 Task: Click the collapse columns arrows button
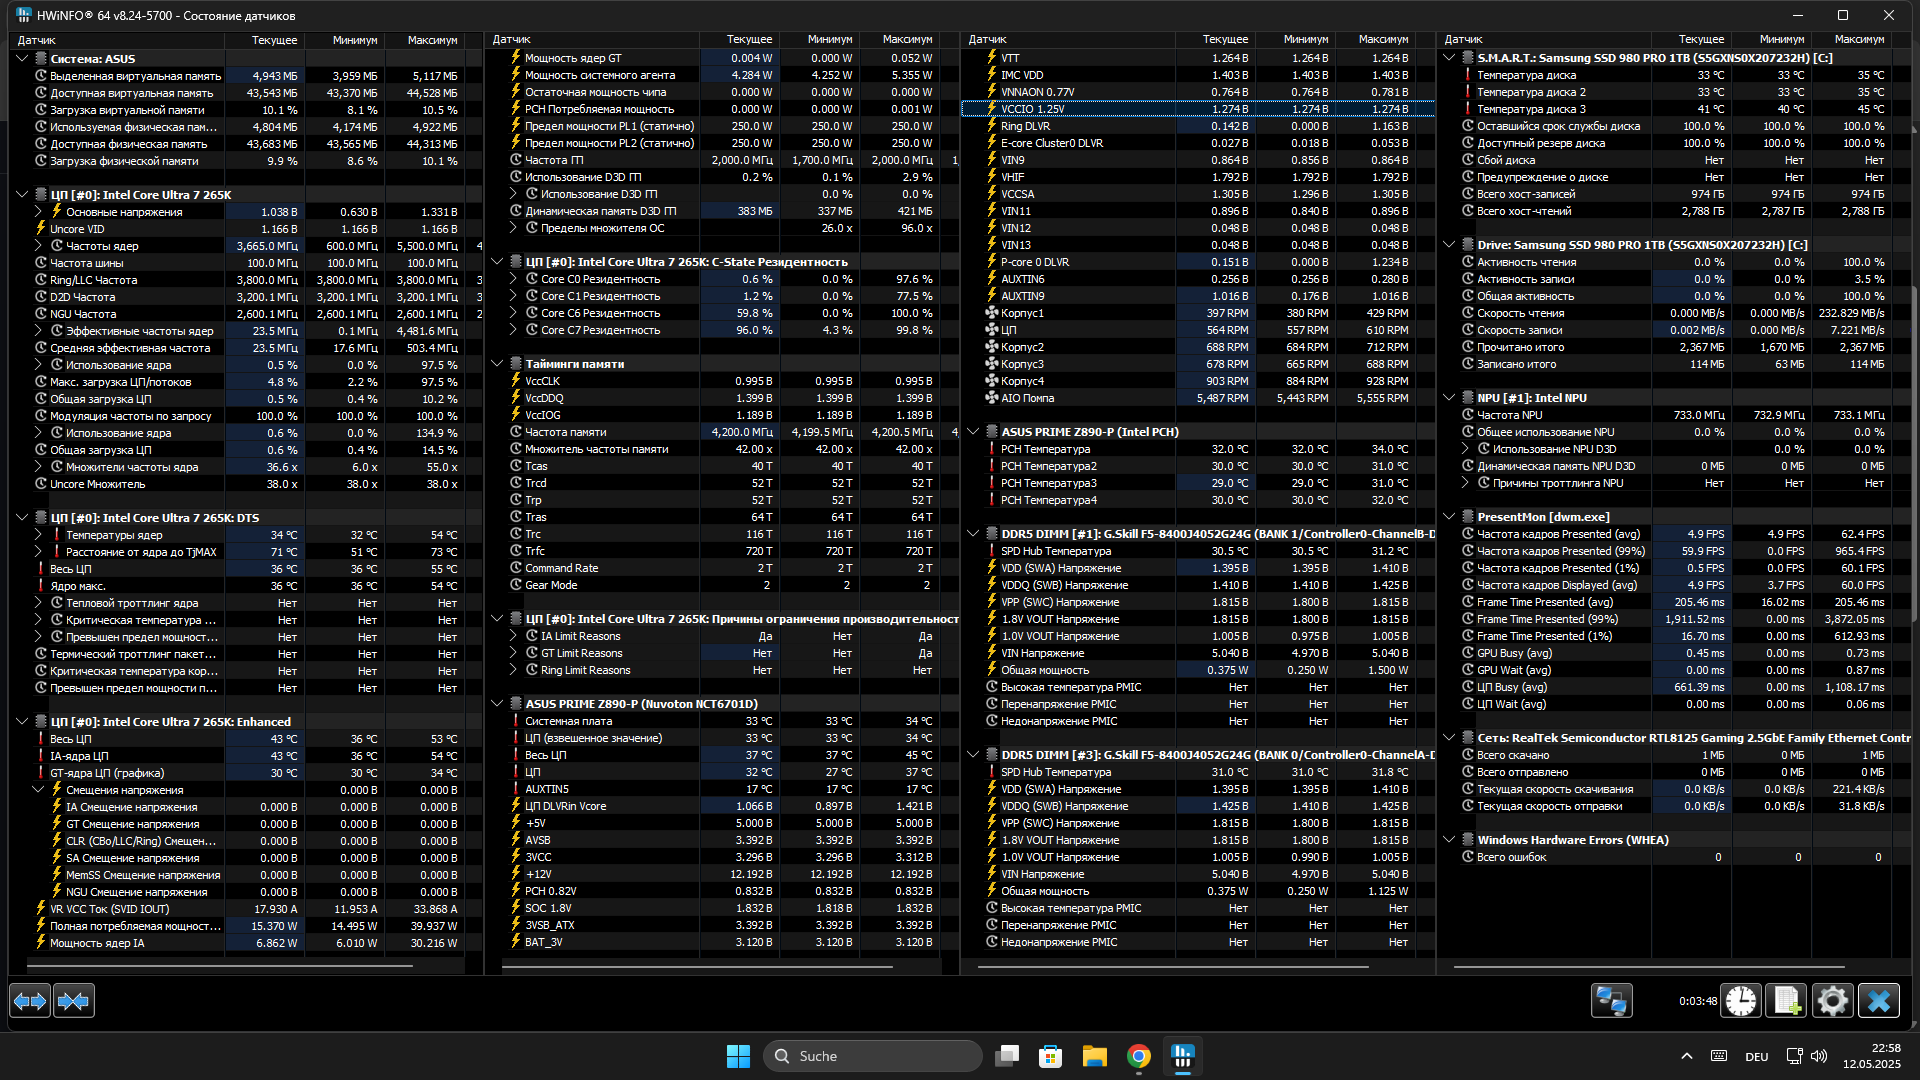tap(73, 1001)
